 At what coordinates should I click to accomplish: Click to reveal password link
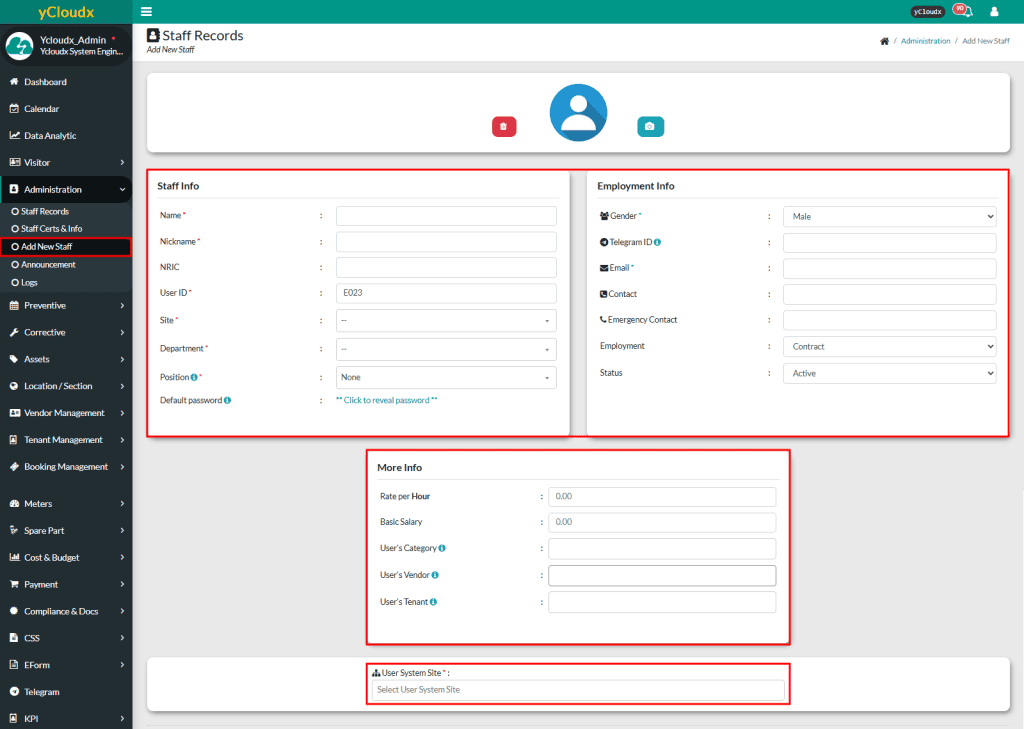point(387,400)
